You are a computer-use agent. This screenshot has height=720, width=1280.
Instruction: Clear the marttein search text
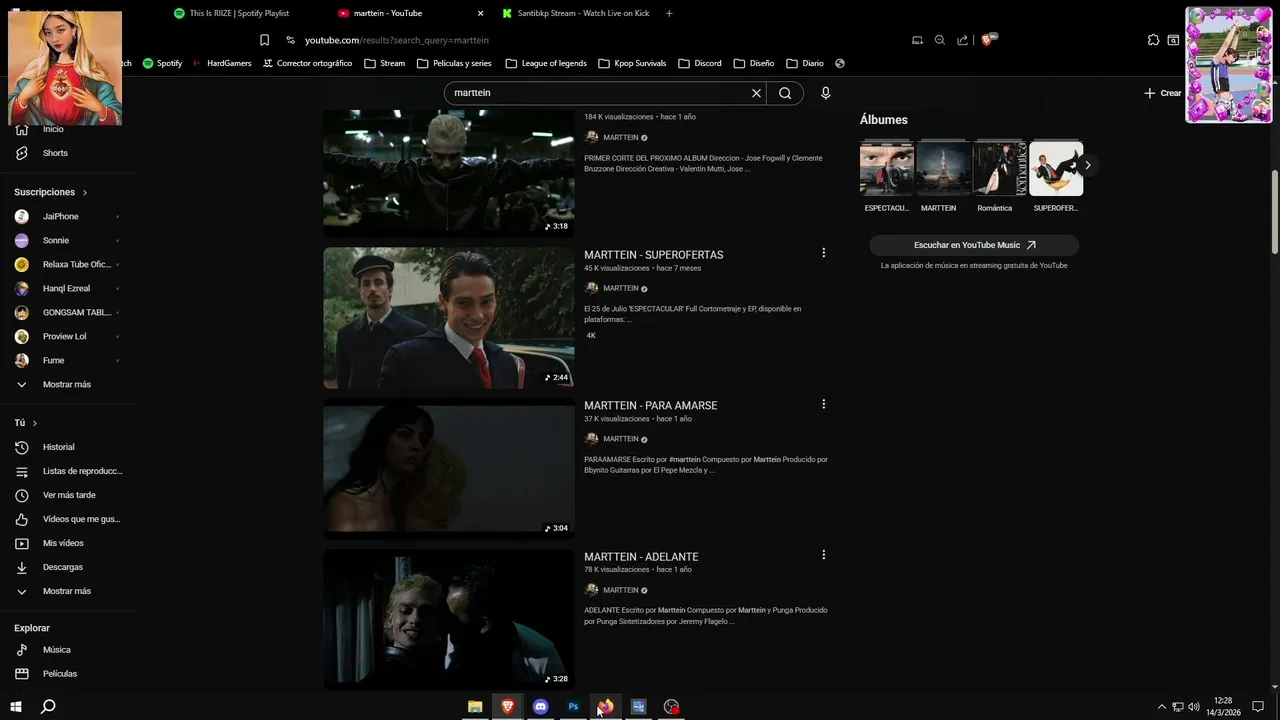tap(756, 93)
